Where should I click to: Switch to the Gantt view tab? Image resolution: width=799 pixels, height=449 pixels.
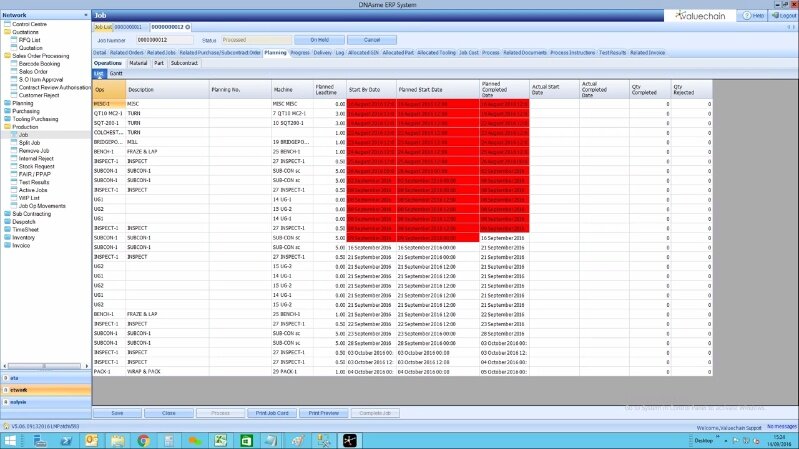[x=115, y=73]
